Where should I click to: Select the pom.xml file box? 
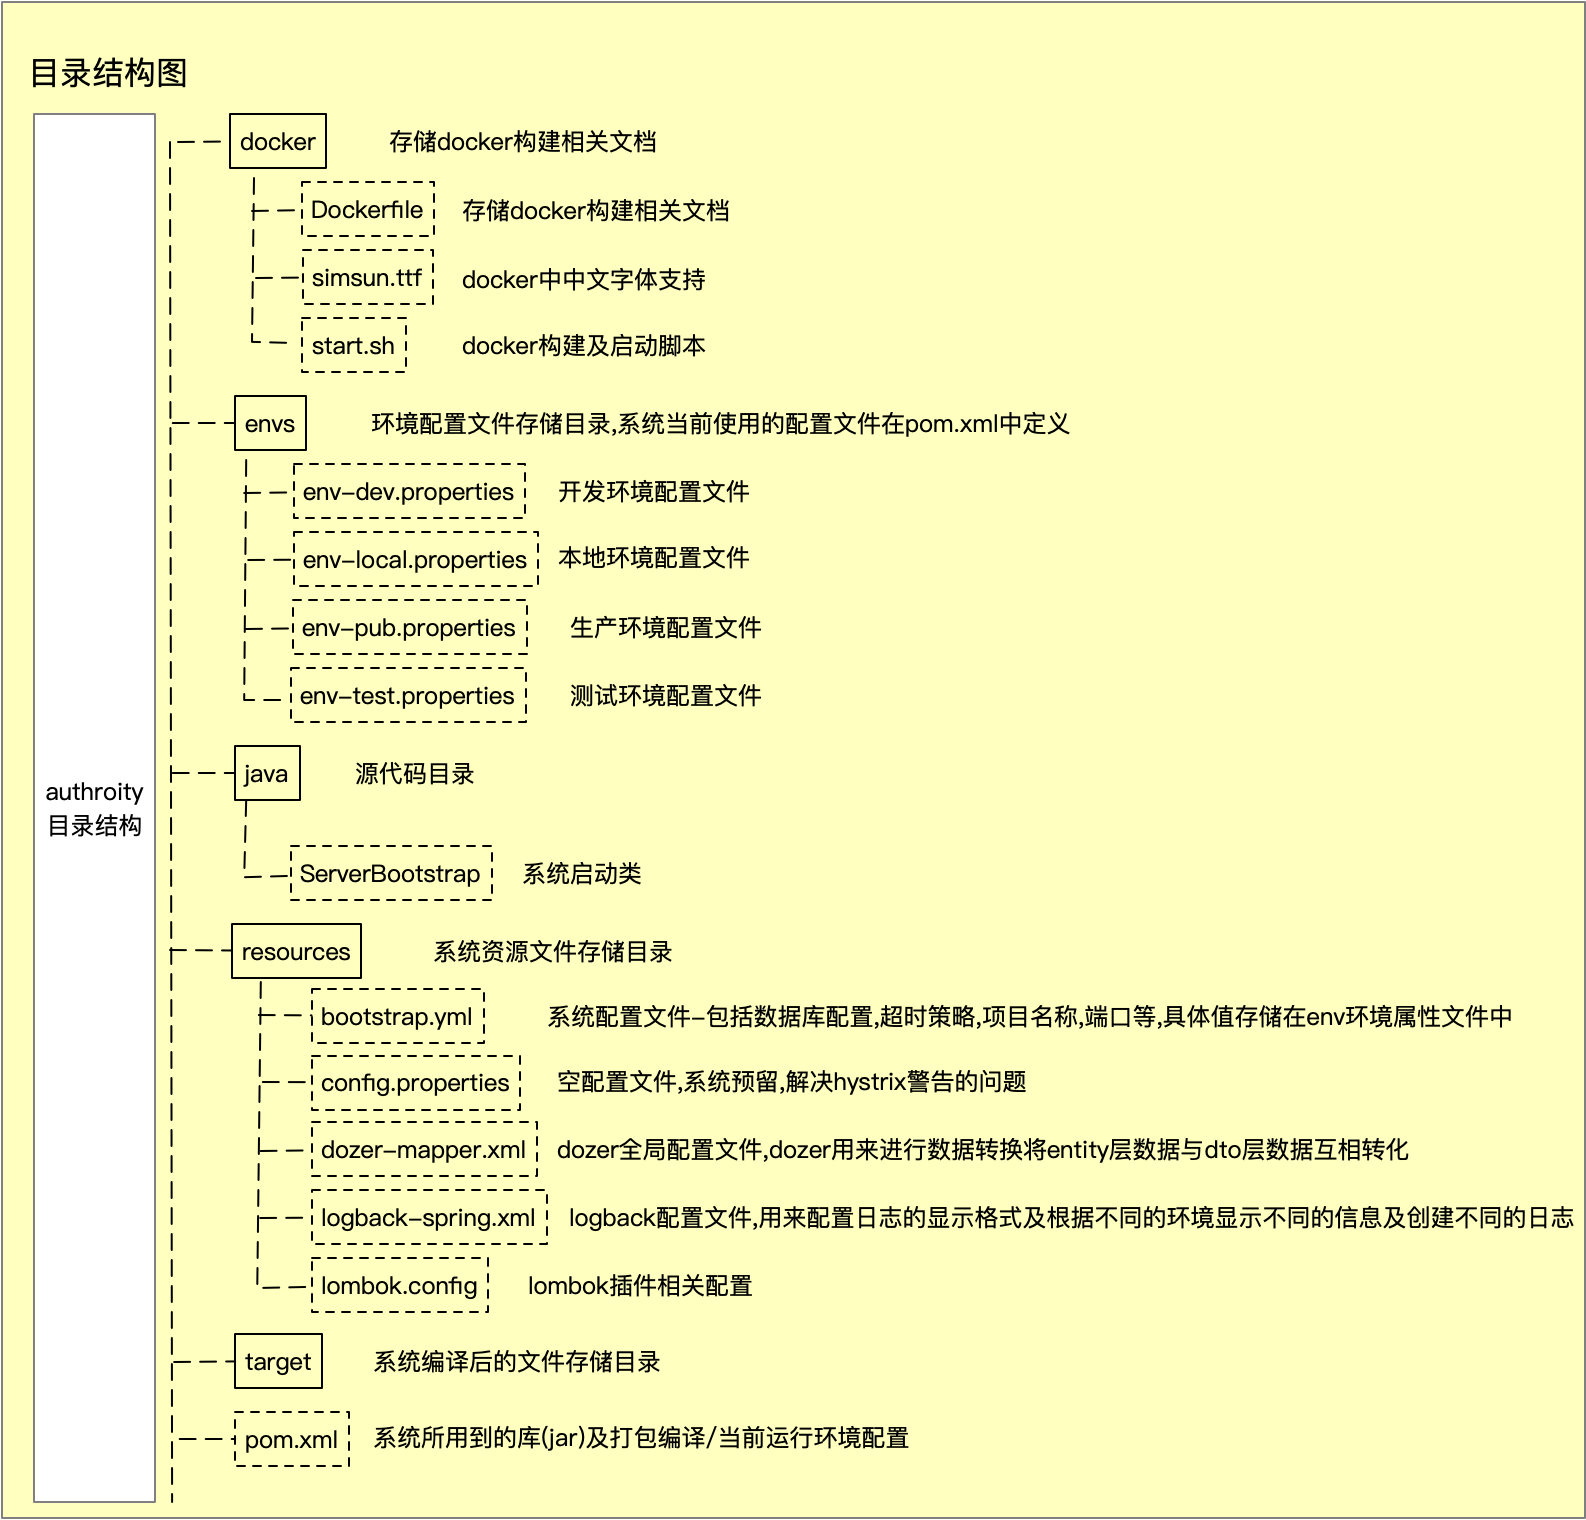pyautogui.click(x=292, y=1439)
